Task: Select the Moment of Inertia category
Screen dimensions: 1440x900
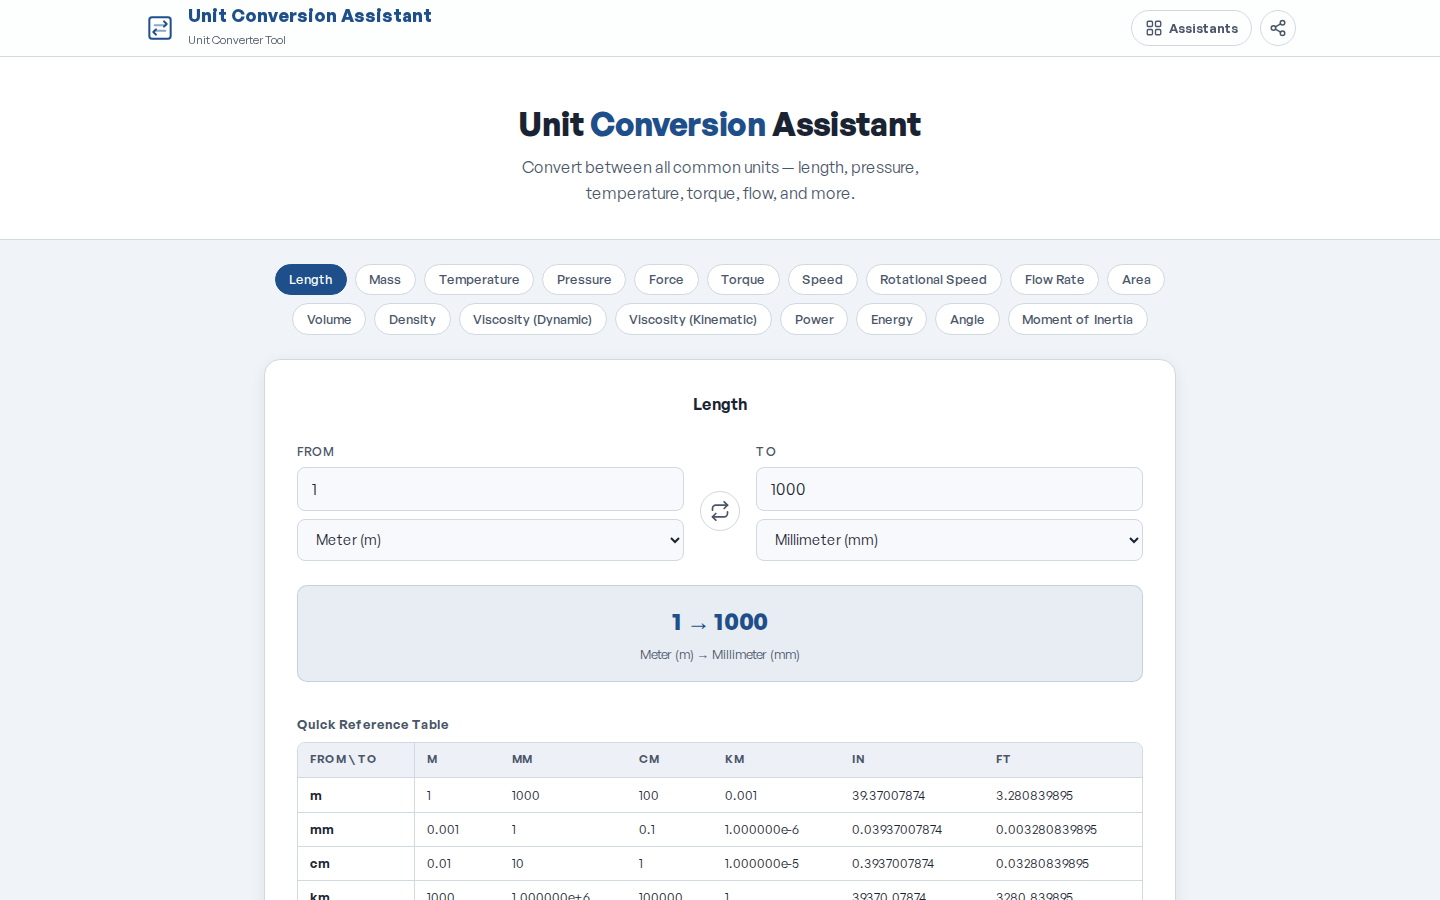Action: (x=1077, y=320)
